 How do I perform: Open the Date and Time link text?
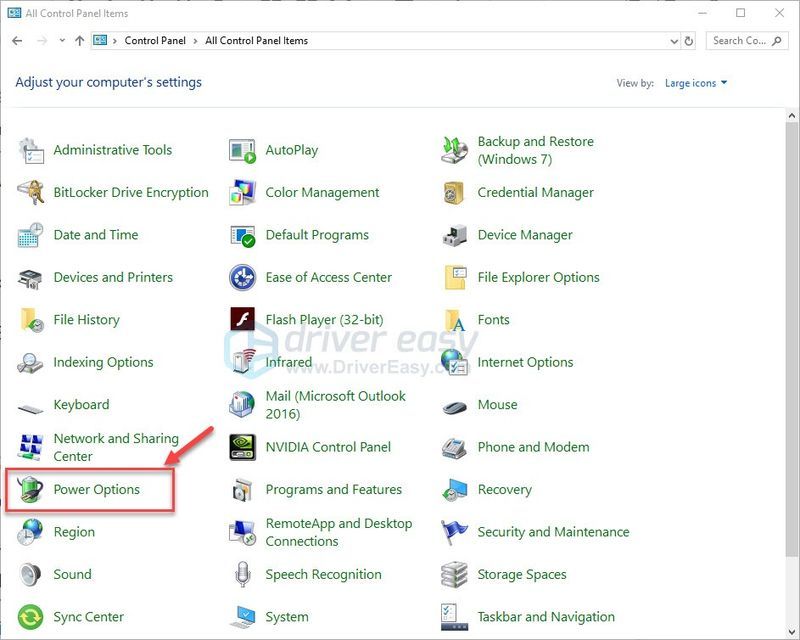pyautogui.click(x=96, y=235)
